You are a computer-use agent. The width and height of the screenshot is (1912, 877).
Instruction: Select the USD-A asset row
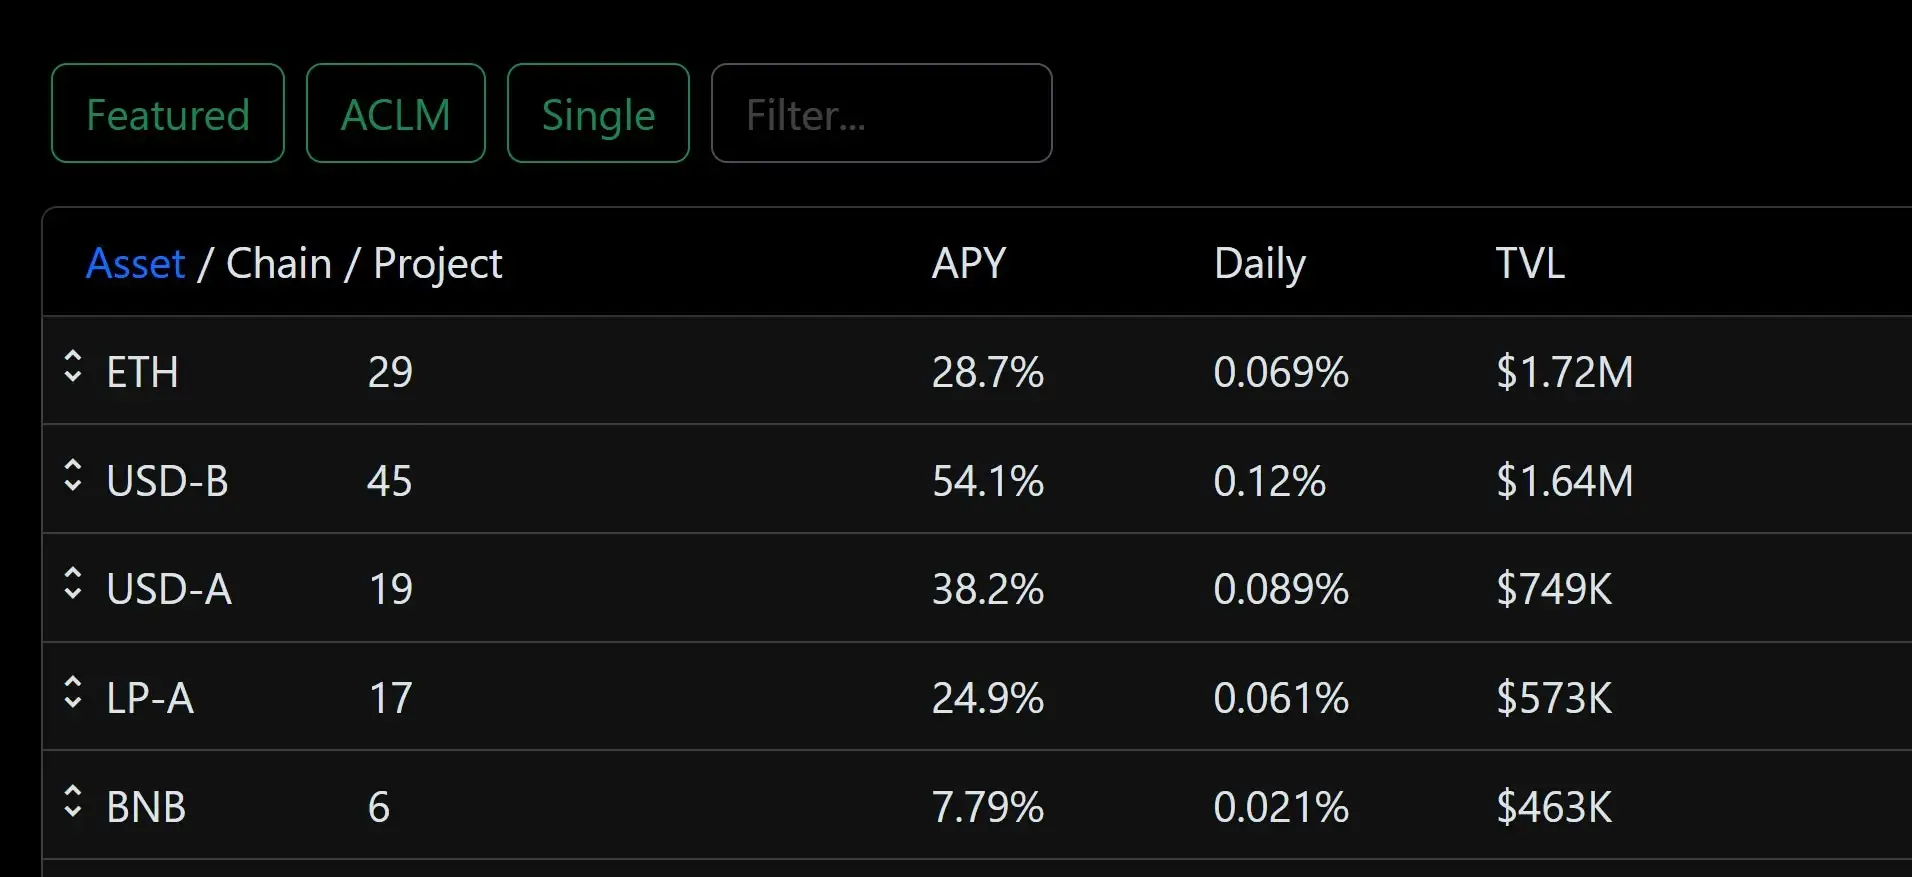tap(169, 589)
